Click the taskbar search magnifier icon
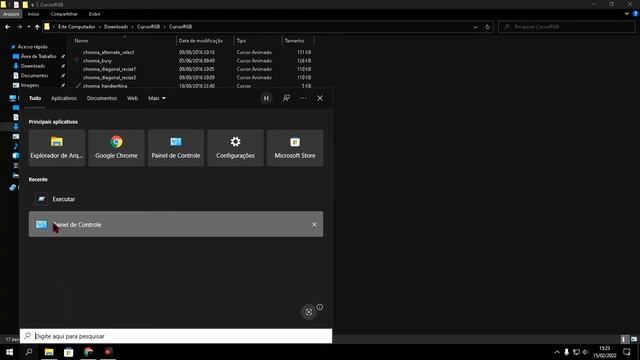This screenshot has width=640, height=360. [29, 352]
